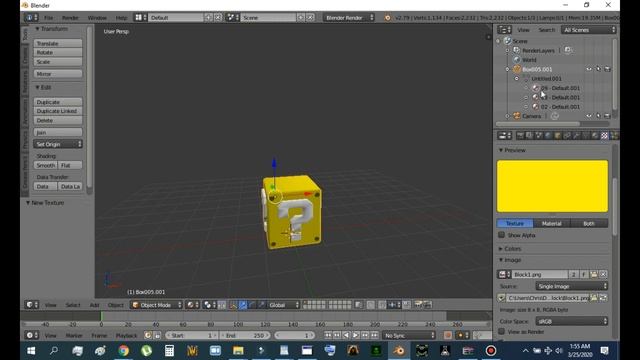Open the All Scenes display dropdown
Screen dimensions: 640x360
(x=589, y=30)
